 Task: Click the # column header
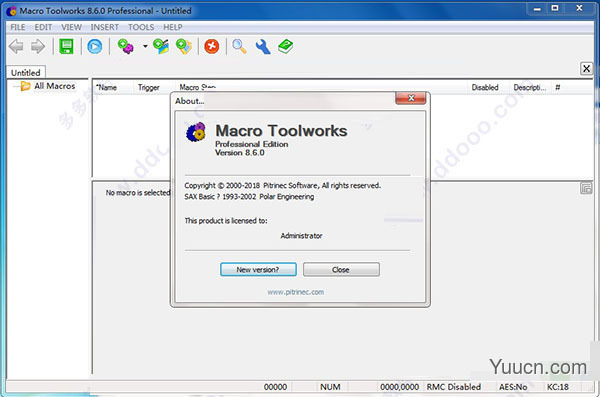pos(558,88)
